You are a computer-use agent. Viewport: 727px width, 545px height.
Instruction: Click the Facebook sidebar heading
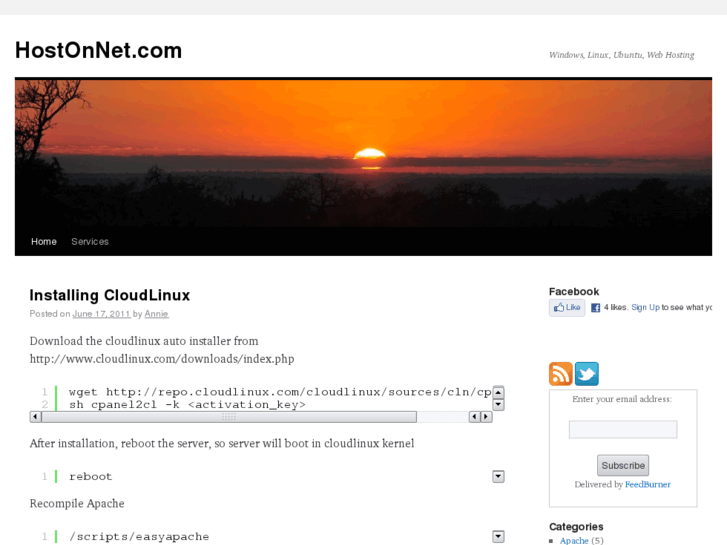574,291
